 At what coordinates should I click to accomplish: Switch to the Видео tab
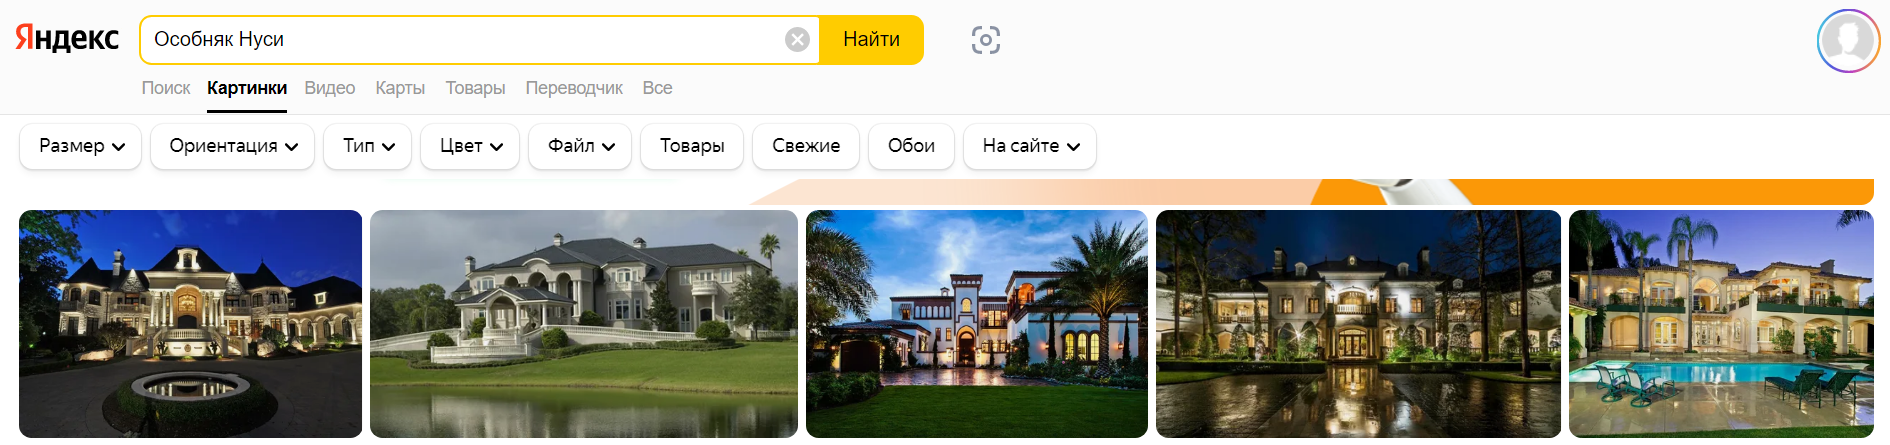tap(330, 88)
